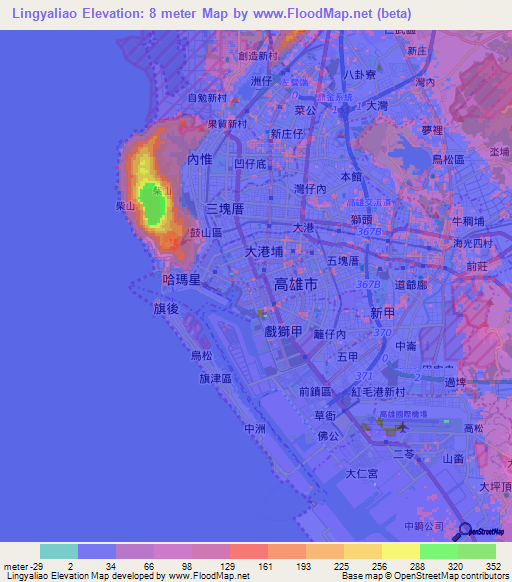The image size is (512, 582).
Task: Click the 370 road number label
Action: (x=382, y=332)
